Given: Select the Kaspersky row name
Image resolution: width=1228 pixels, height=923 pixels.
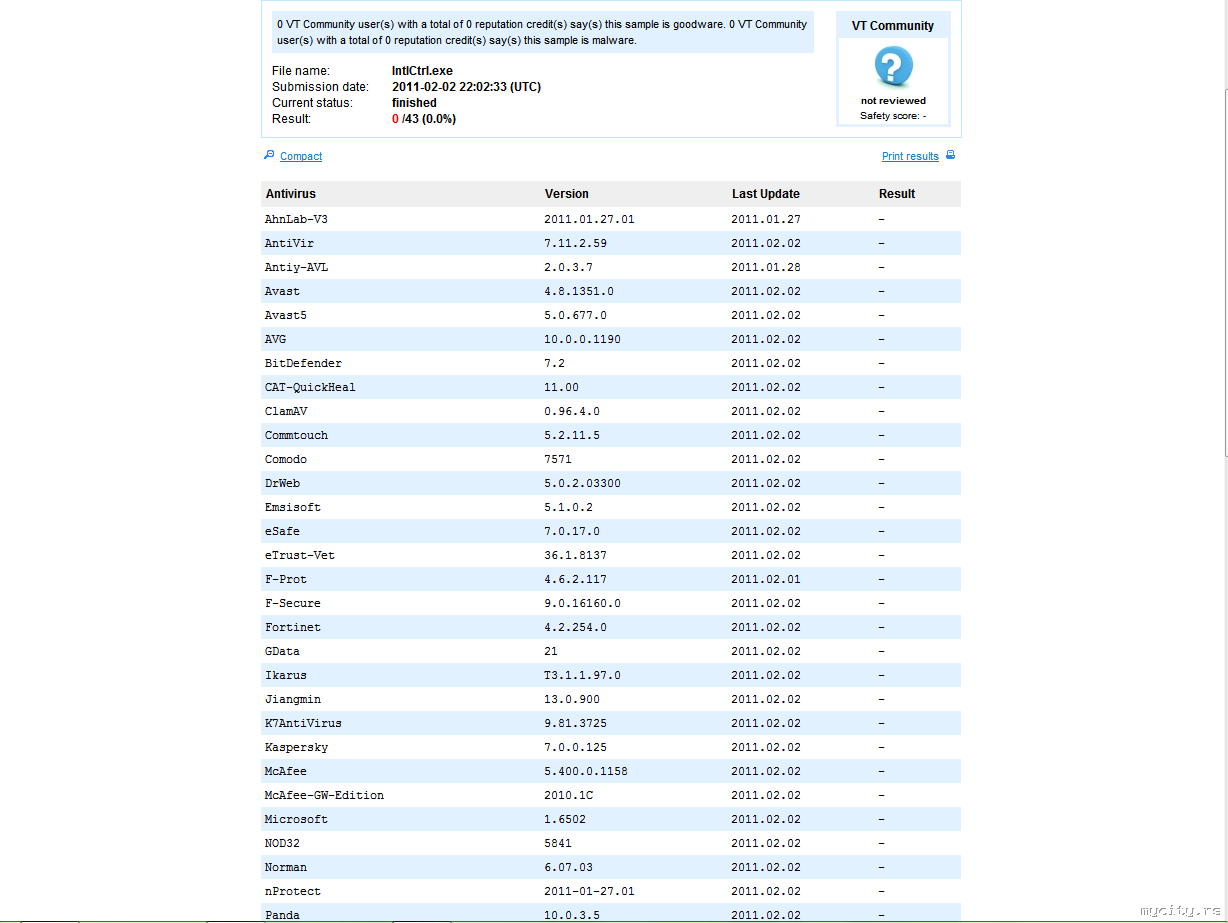Looking at the screenshot, I should click(296, 747).
